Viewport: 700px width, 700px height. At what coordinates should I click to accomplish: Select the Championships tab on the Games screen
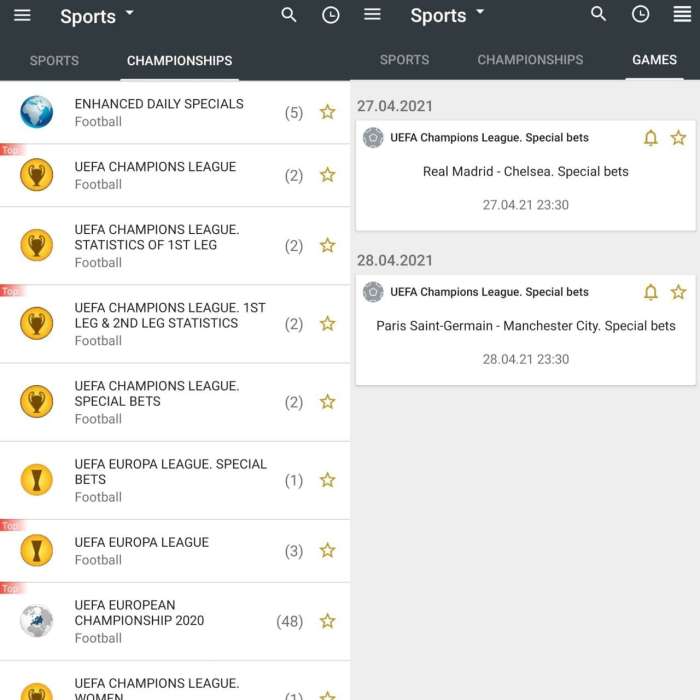[530, 60]
